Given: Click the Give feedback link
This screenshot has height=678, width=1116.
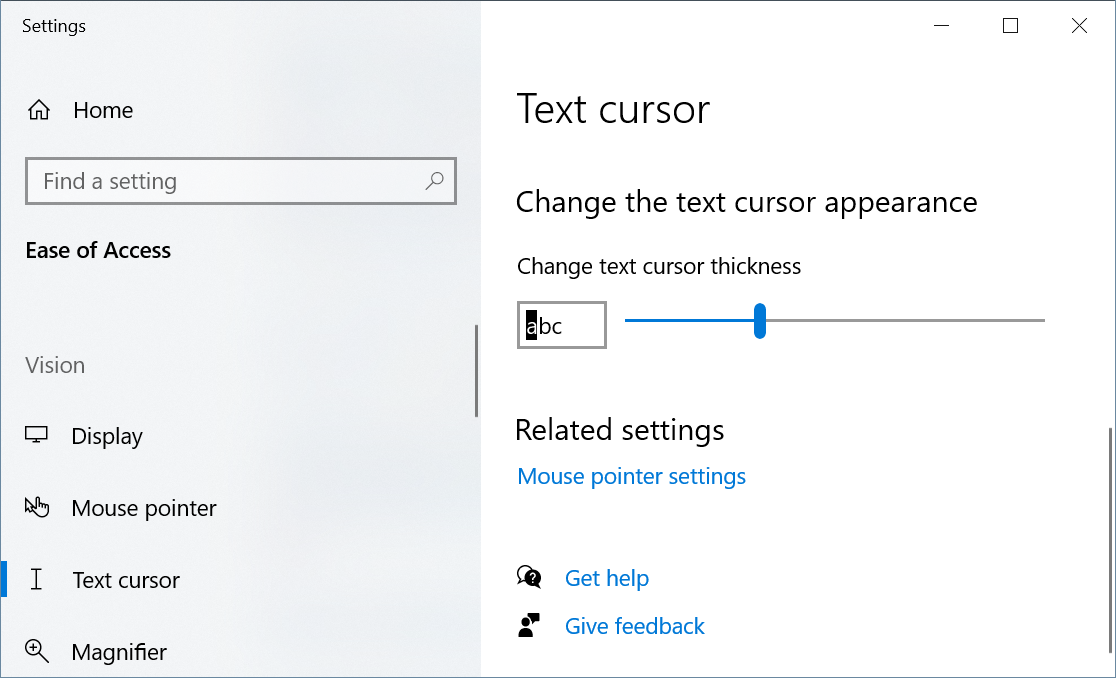Looking at the screenshot, I should pos(634,626).
